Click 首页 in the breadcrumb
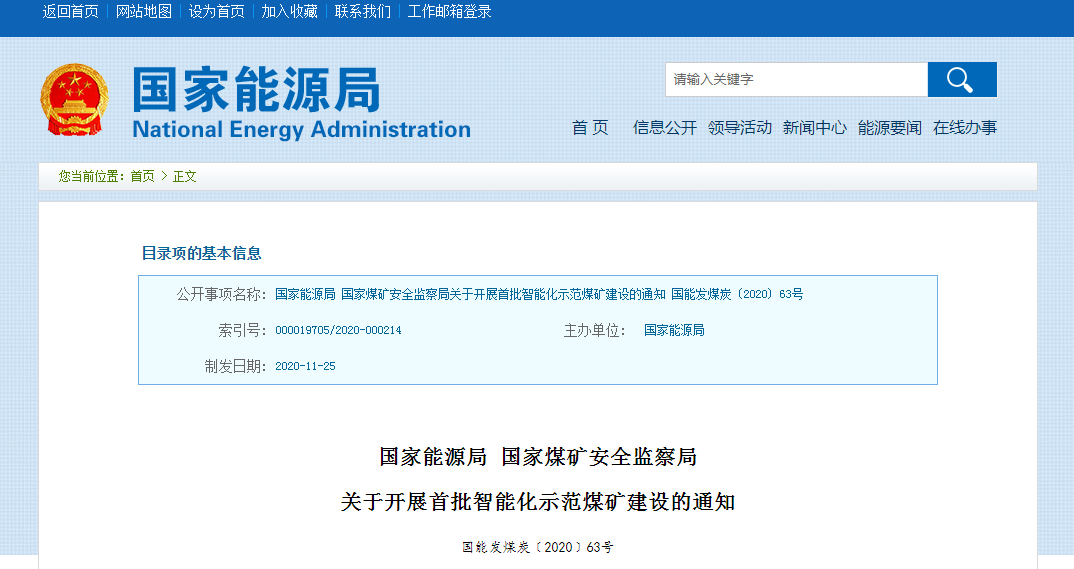This screenshot has height=569, width=1074. click(142, 177)
